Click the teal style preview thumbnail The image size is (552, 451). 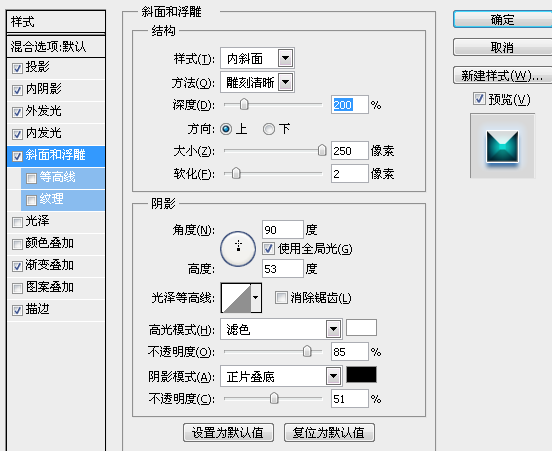(x=502, y=146)
